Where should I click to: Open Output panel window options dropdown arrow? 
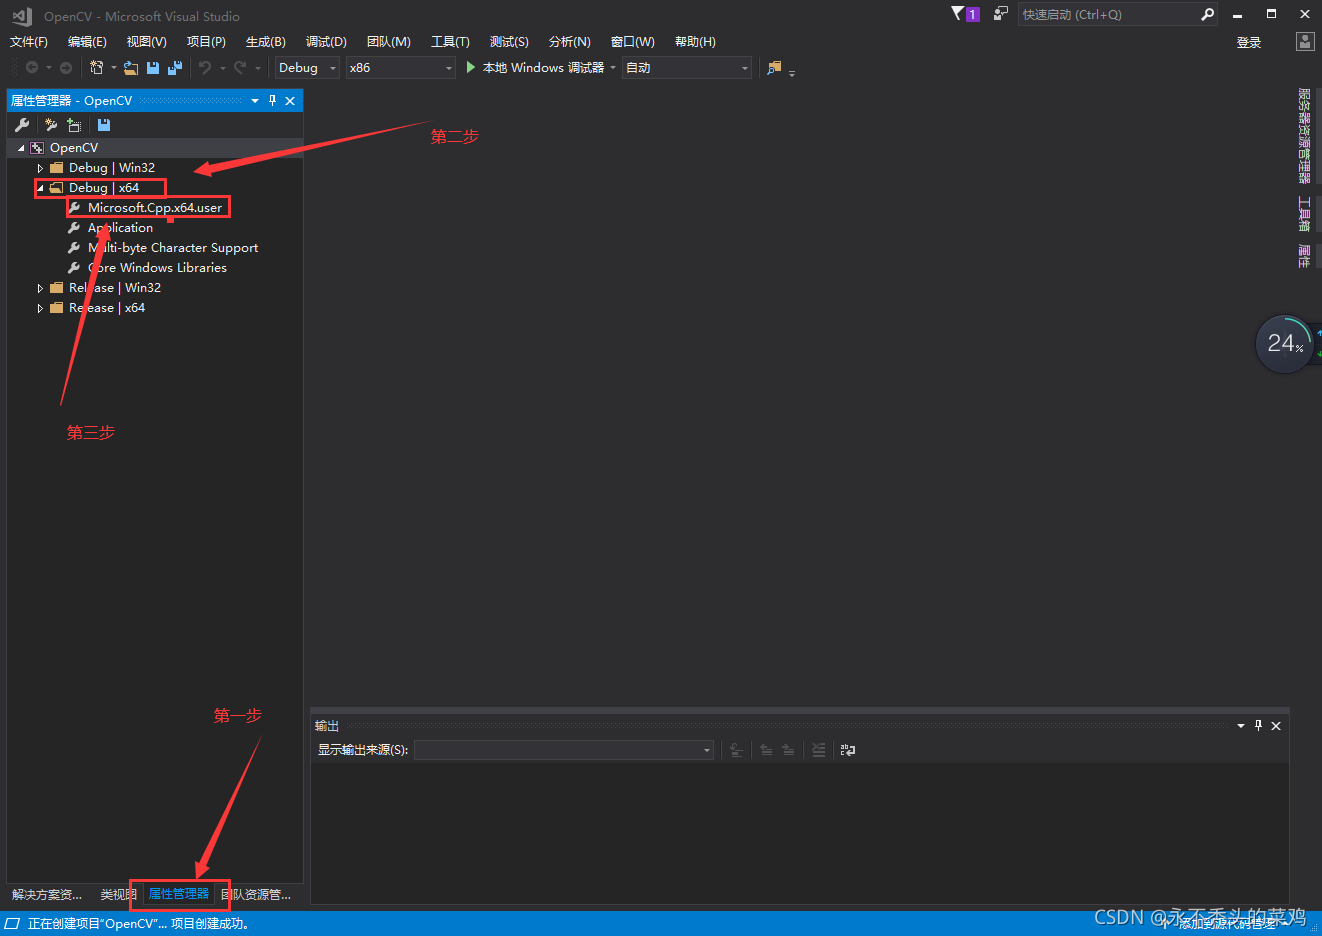coord(1241,726)
